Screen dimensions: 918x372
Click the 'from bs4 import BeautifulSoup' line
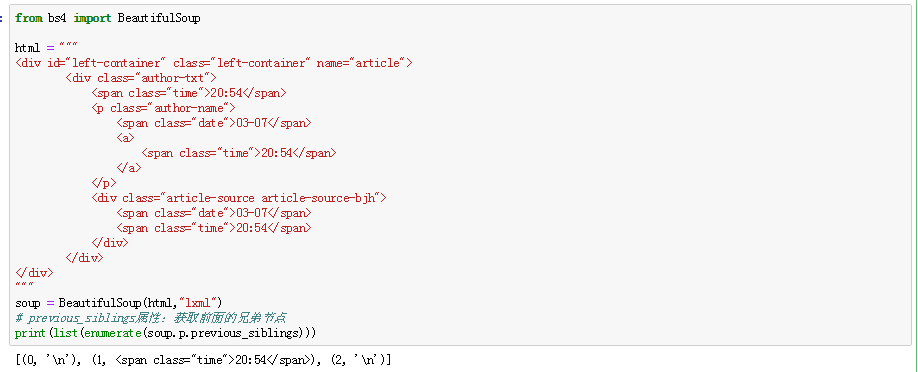tap(108, 18)
